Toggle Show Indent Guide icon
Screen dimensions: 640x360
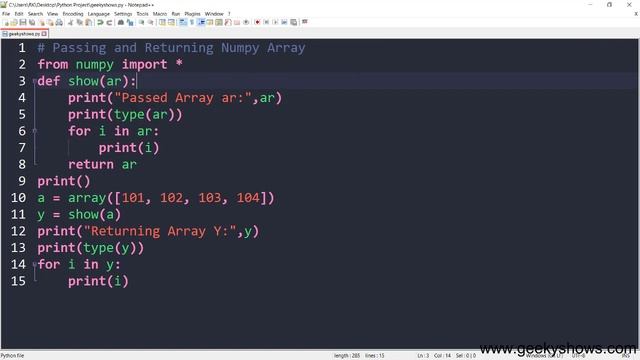201,22
